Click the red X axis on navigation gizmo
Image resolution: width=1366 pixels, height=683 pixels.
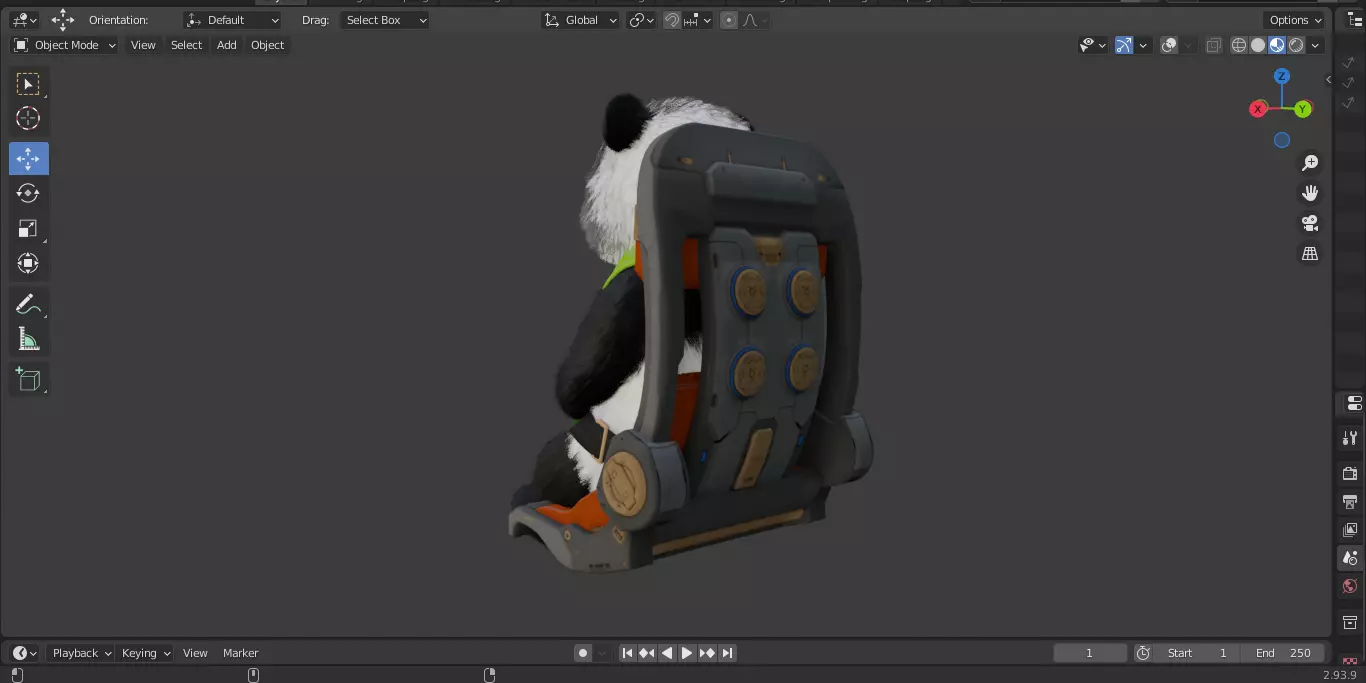[1258, 109]
